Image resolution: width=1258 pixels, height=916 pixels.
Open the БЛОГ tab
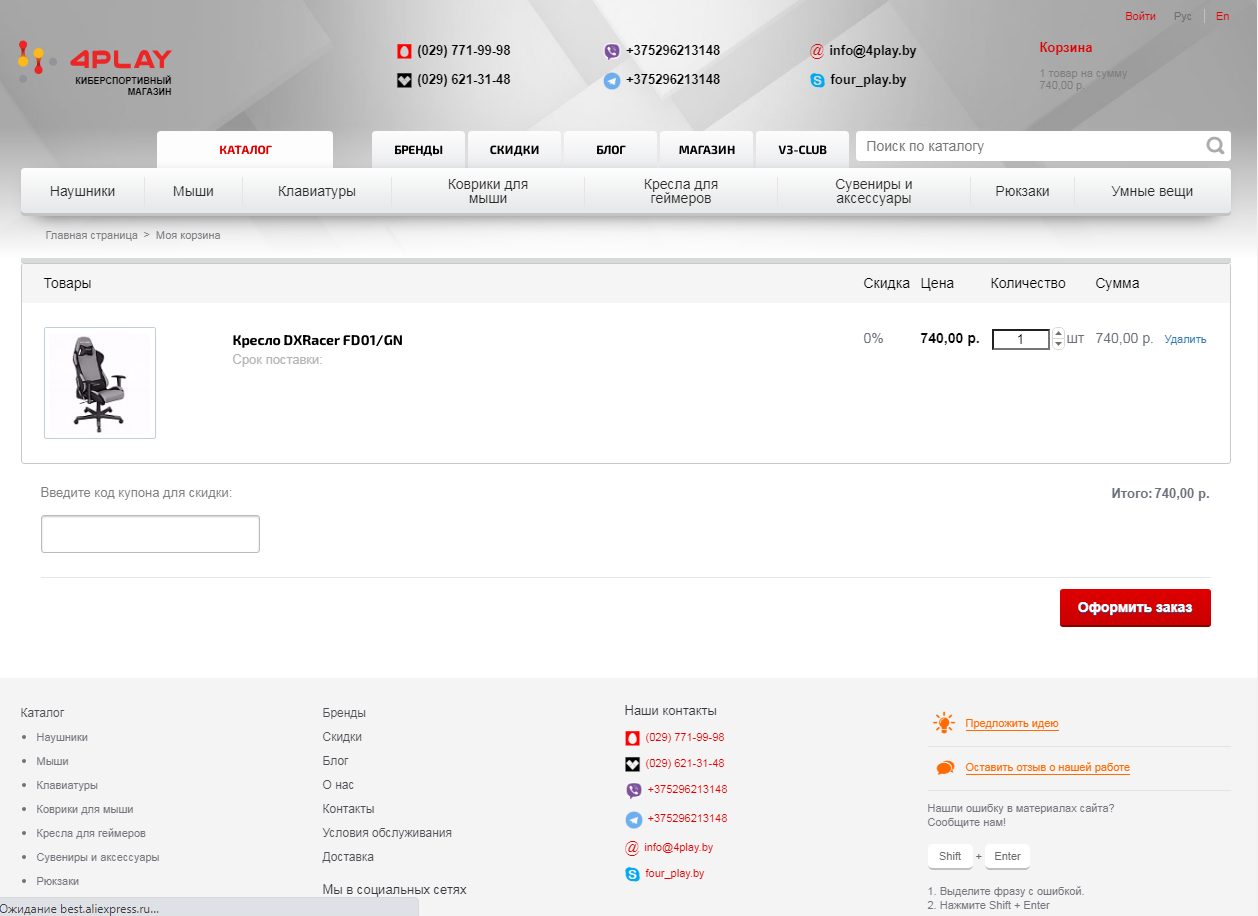click(x=610, y=150)
